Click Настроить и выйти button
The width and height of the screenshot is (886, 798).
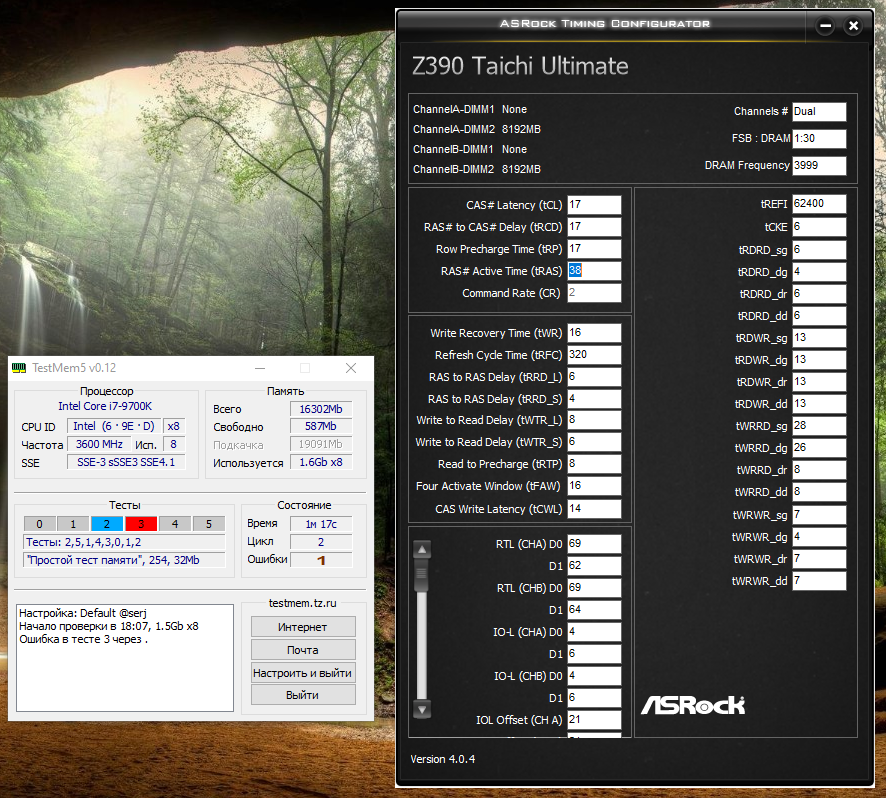point(303,673)
